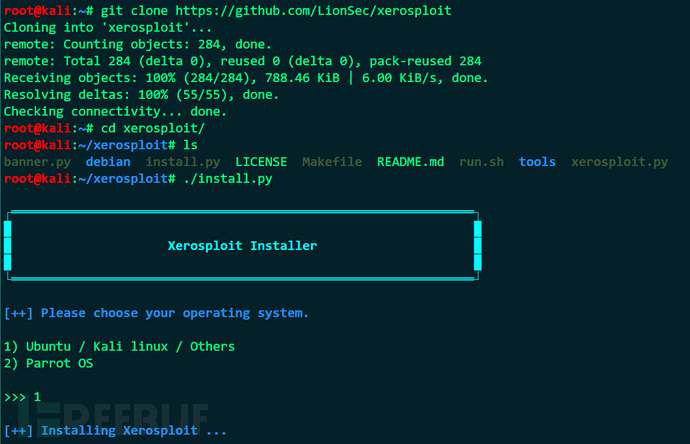Click the "./install.py" command

tap(228, 179)
